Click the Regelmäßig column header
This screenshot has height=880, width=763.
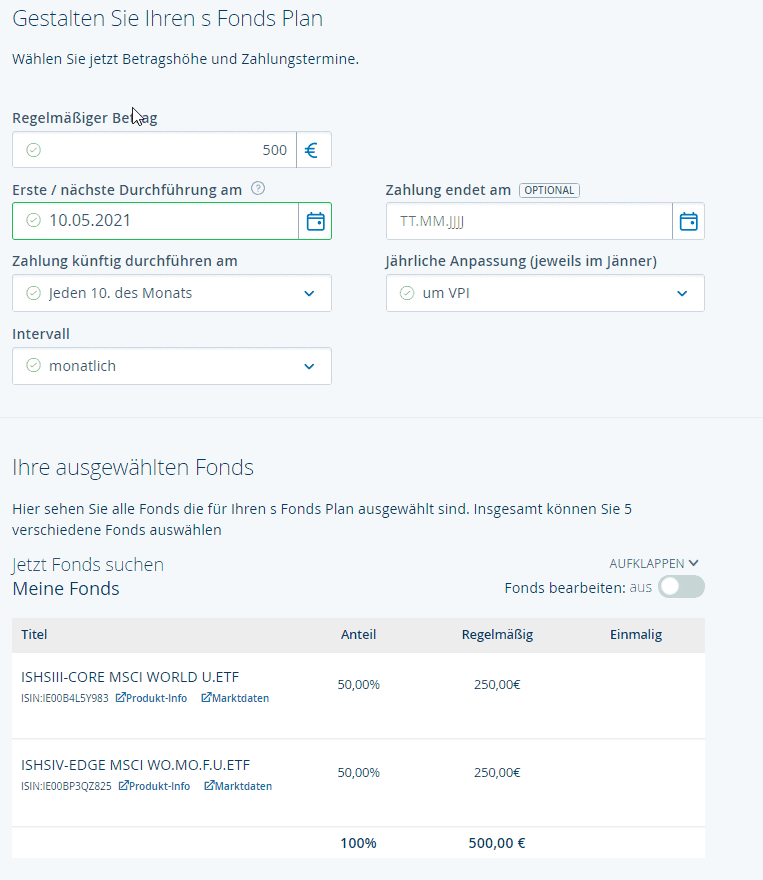497,634
